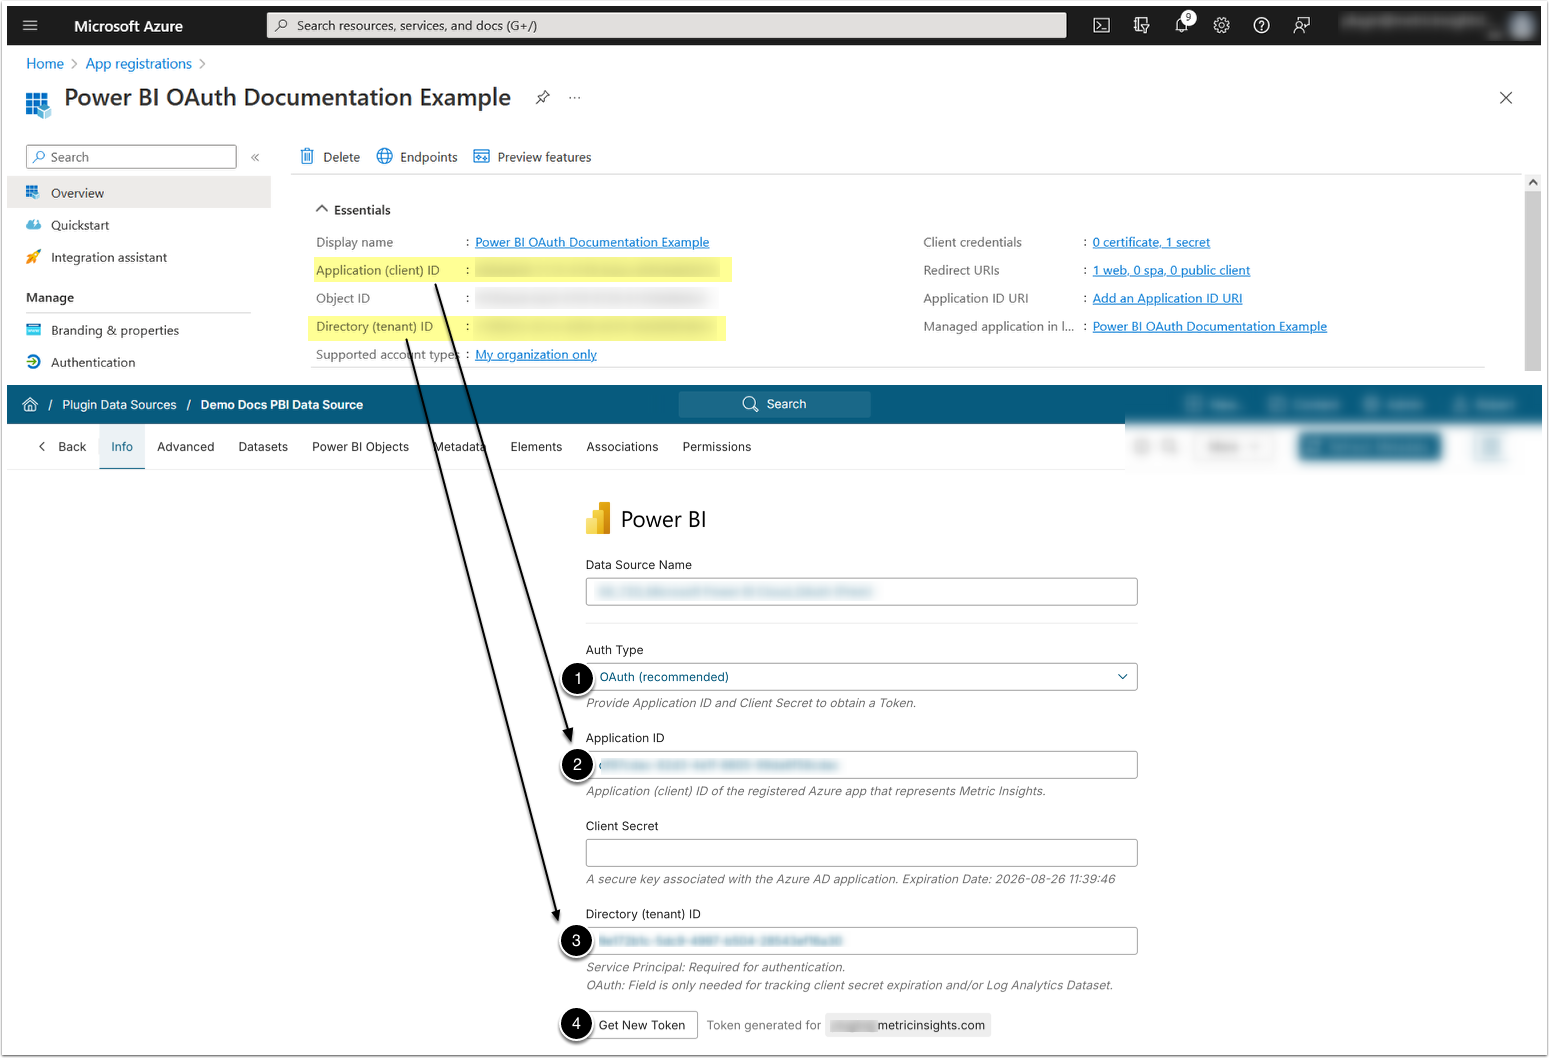Click the Application ID input field
Screen dimensions: 1549x1058
click(861, 765)
